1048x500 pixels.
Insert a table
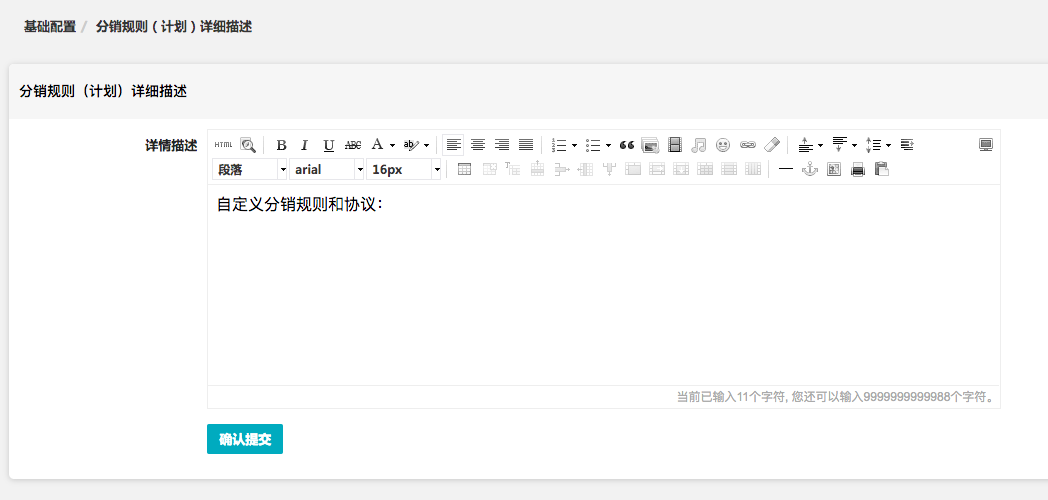(x=464, y=169)
